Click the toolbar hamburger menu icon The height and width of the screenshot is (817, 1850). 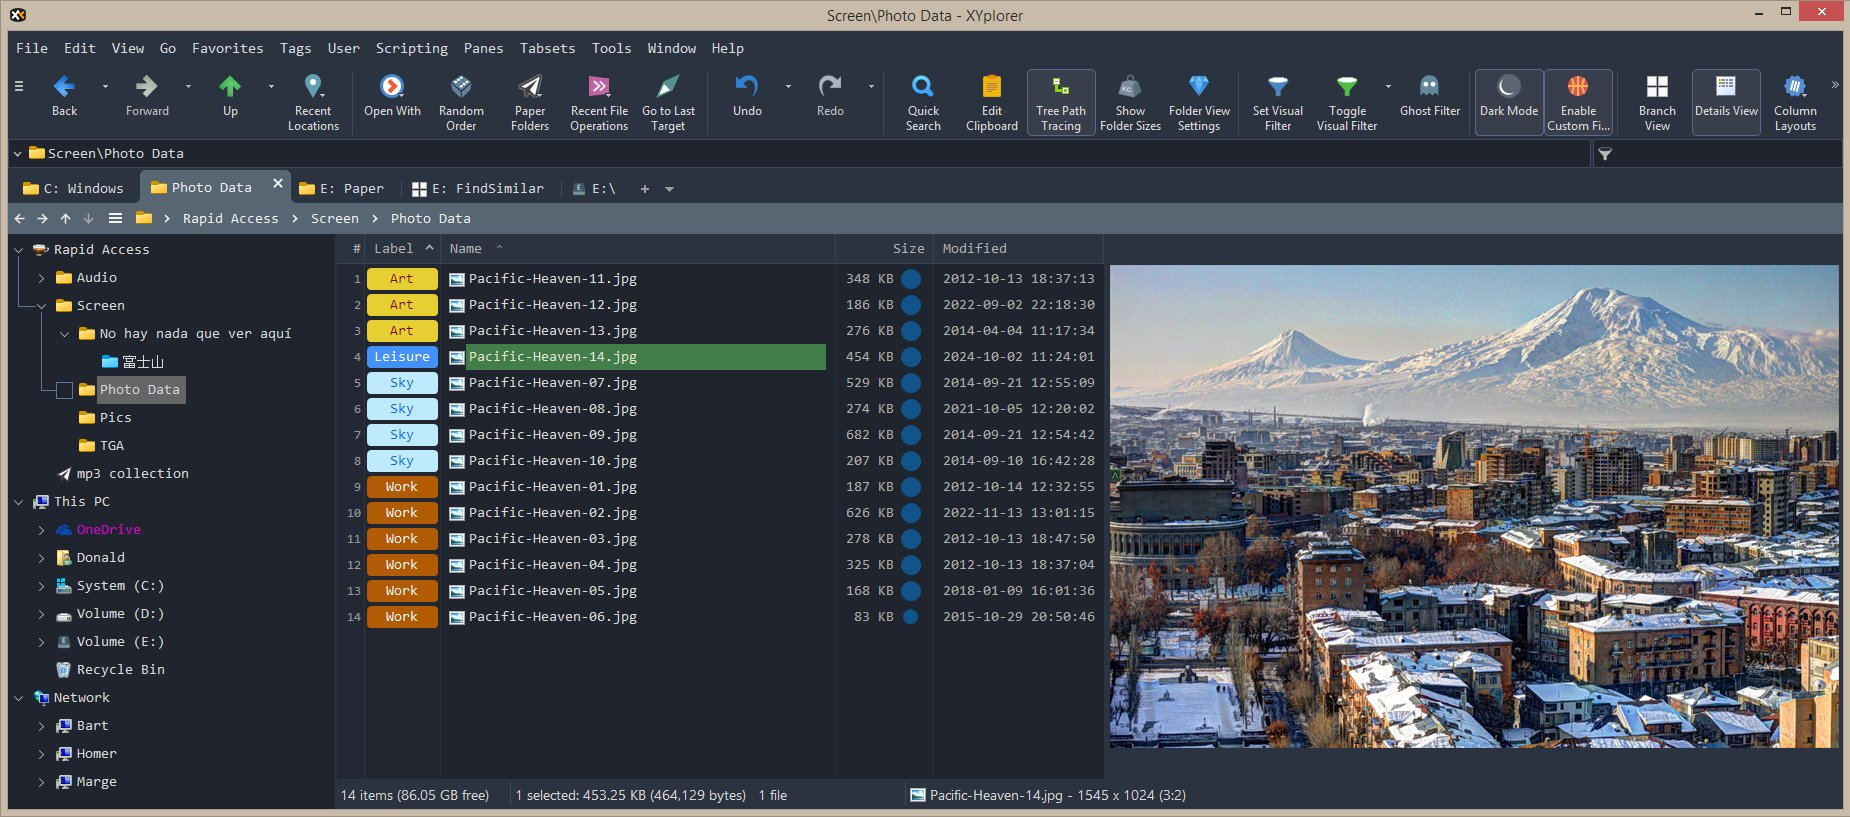19,87
